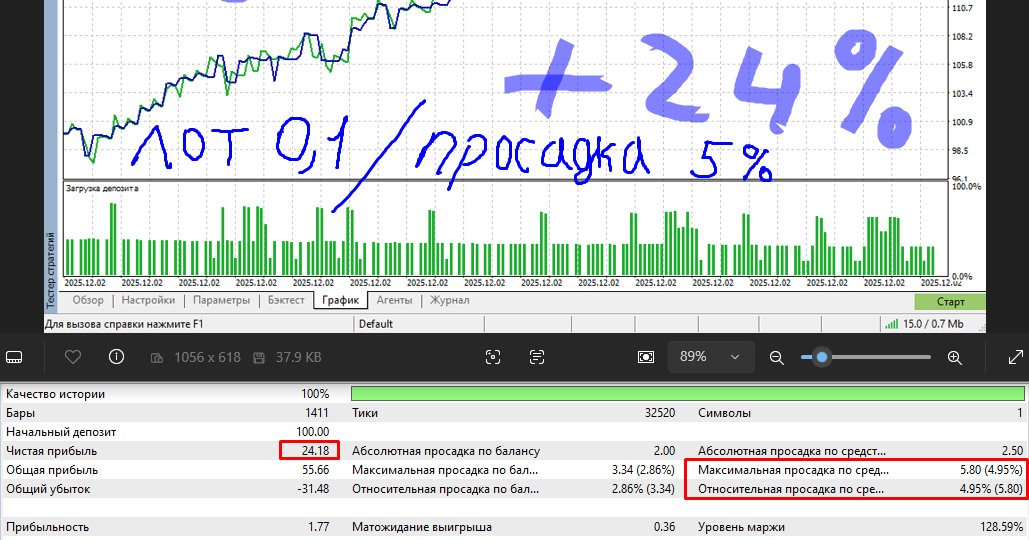Select the График tab
The height and width of the screenshot is (540, 1029).
click(341, 300)
